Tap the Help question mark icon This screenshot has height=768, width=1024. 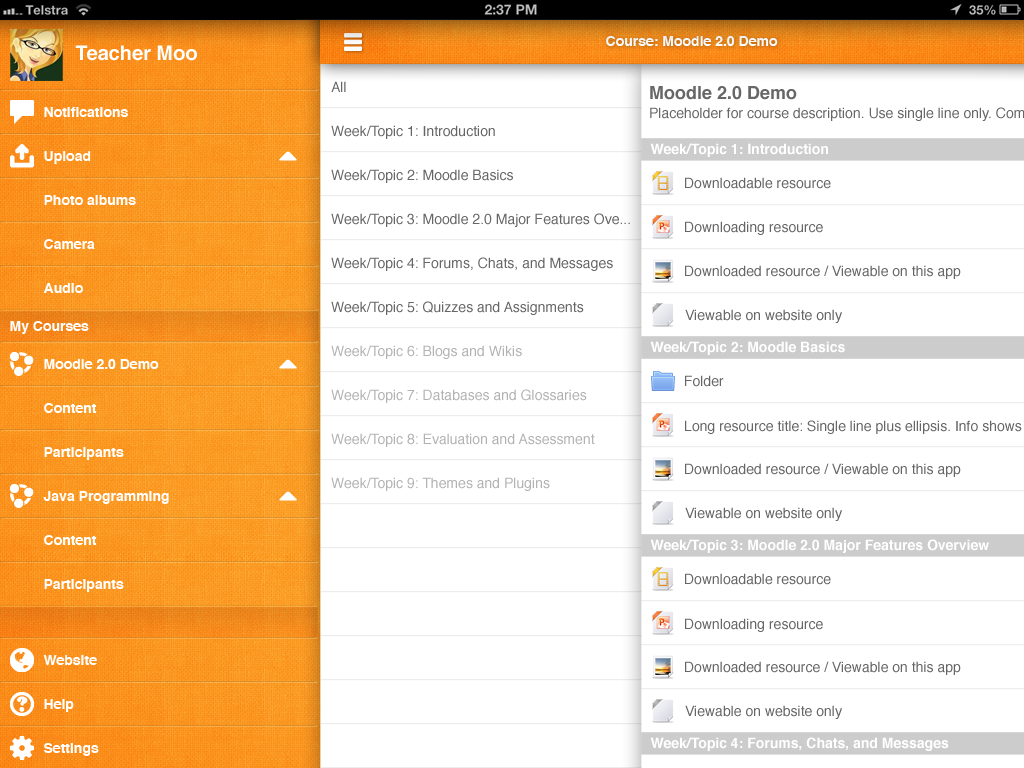click(x=22, y=704)
